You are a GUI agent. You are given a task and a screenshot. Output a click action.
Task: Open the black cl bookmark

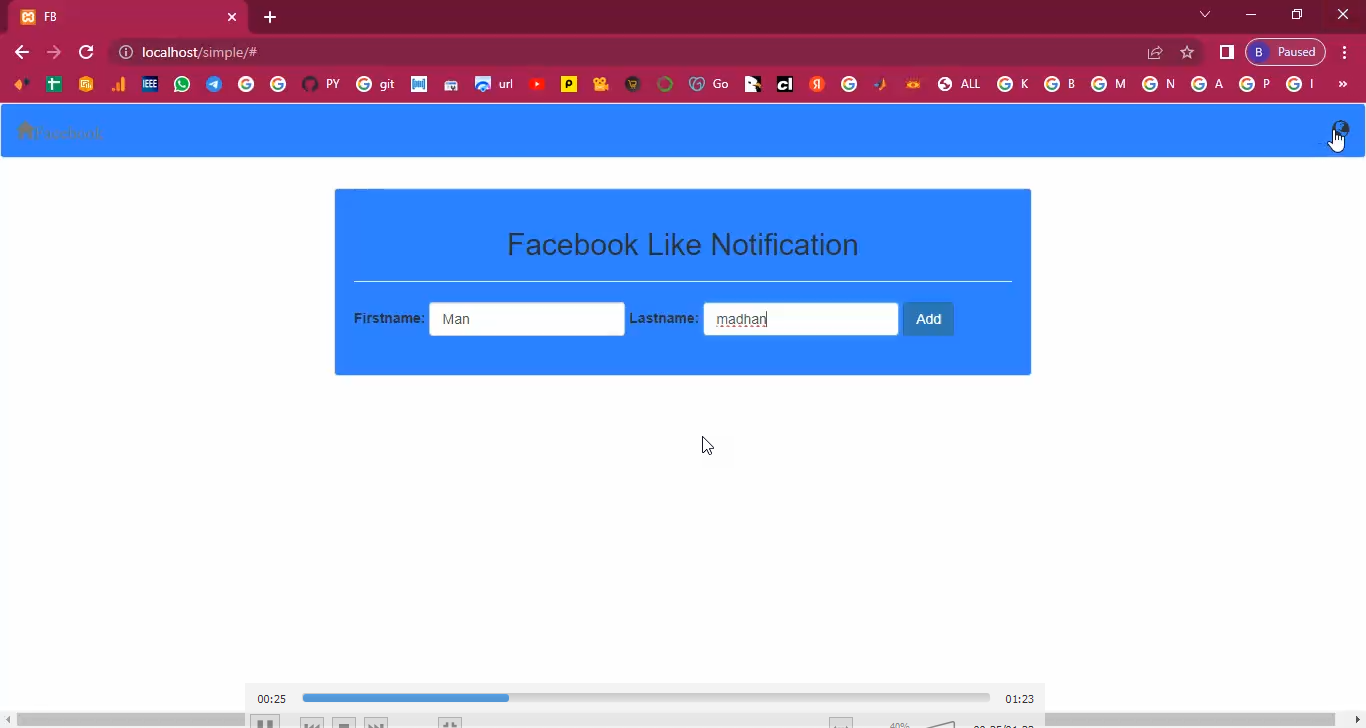(x=785, y=84)
